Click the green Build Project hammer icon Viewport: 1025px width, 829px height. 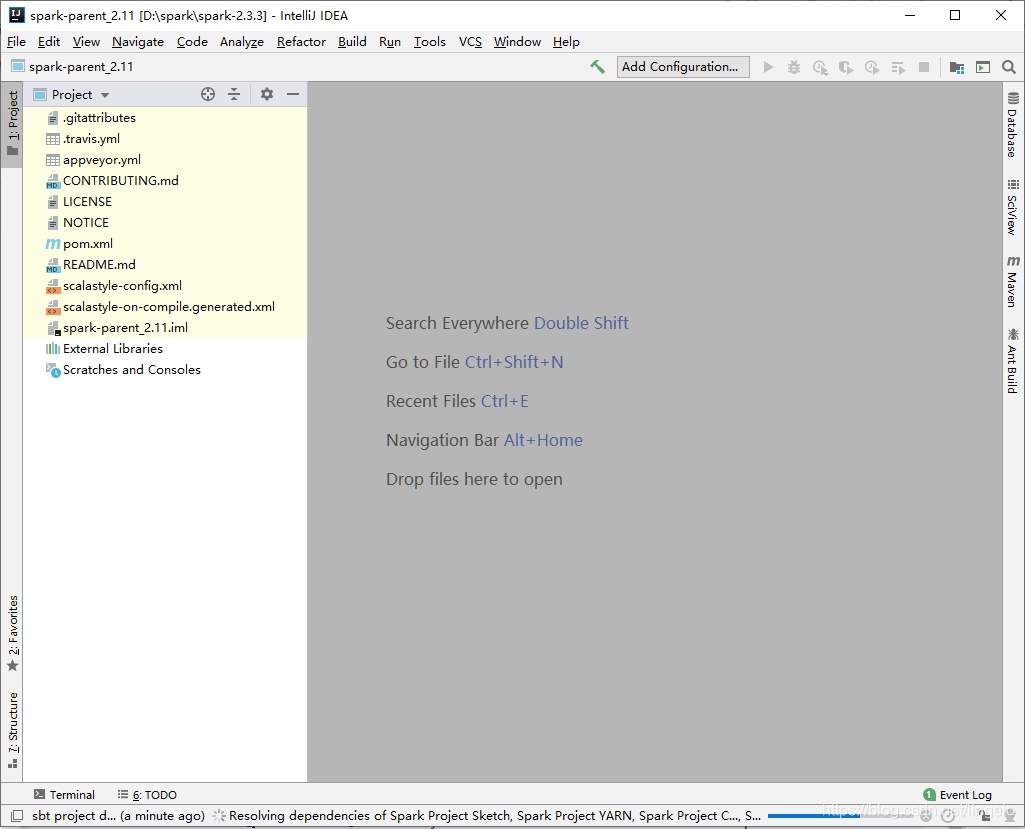click(597, 67)
